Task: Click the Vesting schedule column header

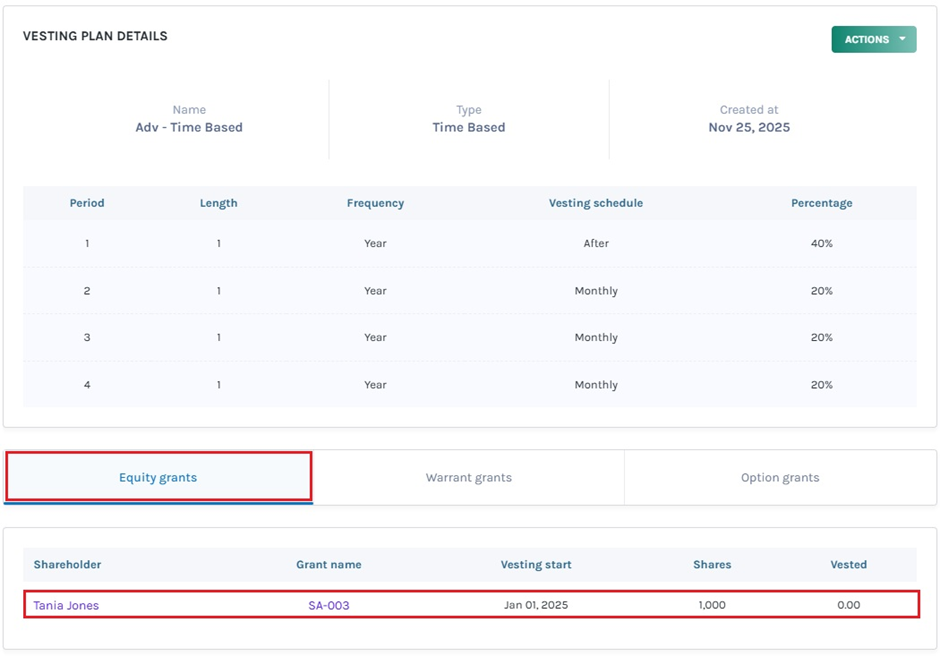Action: [596, 203]
